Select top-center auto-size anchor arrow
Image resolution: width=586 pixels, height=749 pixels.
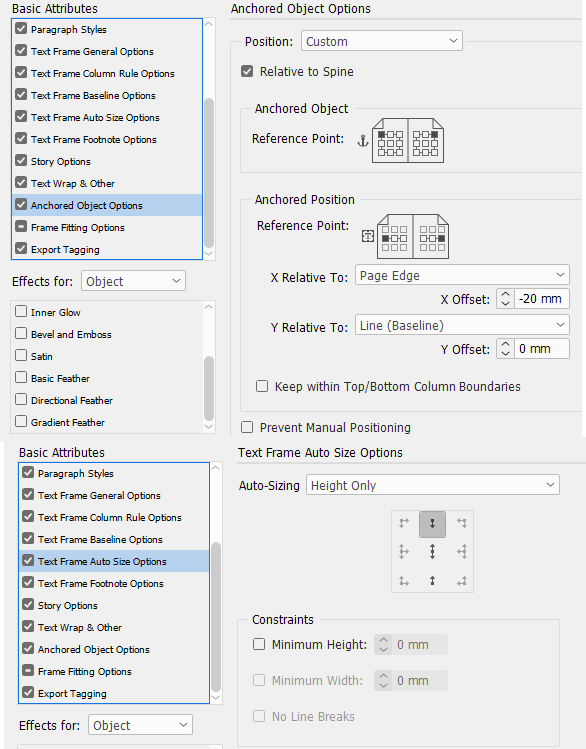pos(432,524)
